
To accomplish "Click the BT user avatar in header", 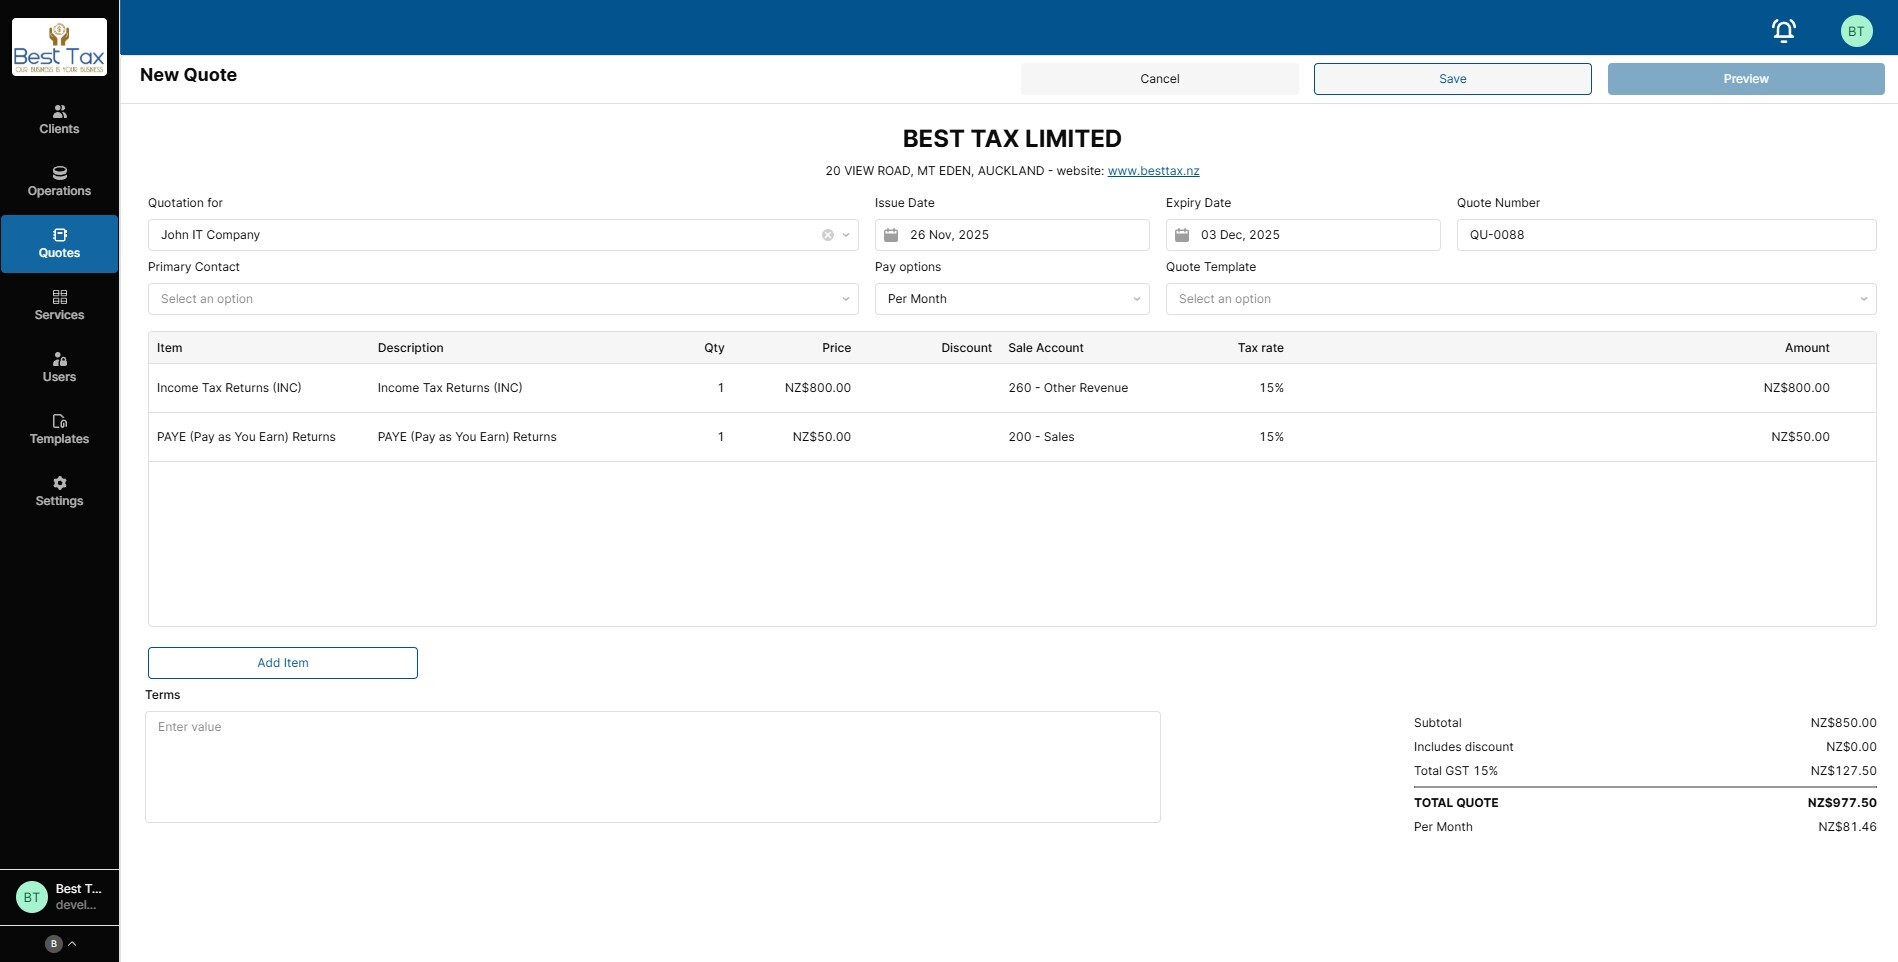I will pos(1856,31).
